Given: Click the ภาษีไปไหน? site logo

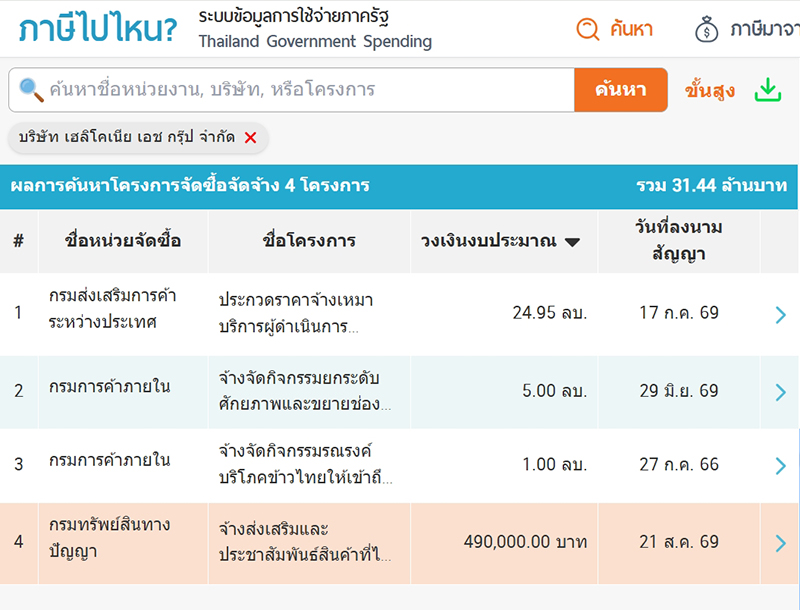Looking at the screenshot, I should click(x=97, y=29).
